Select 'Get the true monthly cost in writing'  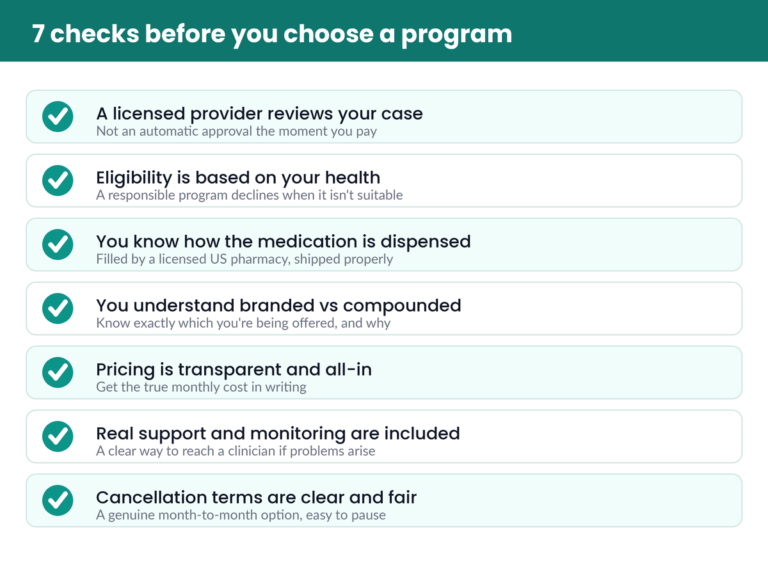click(201, 387)
